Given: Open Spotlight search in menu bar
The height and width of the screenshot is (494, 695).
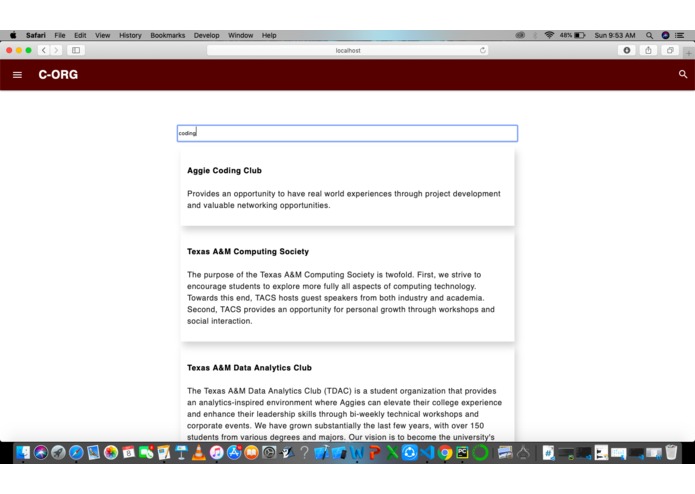Looking at the screenshot, I should tap(649, 35).
